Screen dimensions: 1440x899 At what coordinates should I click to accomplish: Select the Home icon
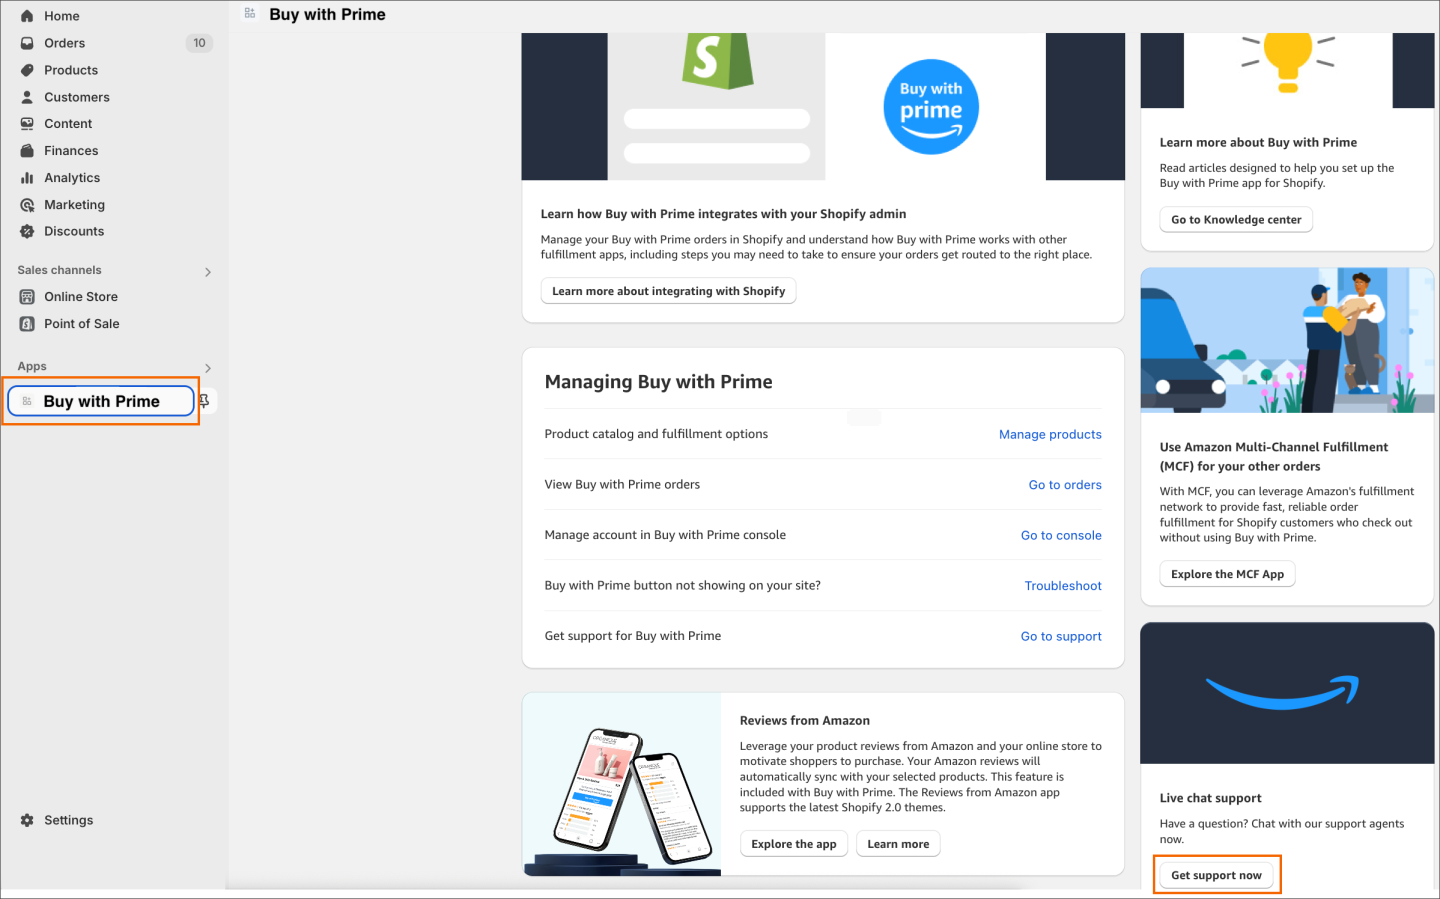[29, 15]
